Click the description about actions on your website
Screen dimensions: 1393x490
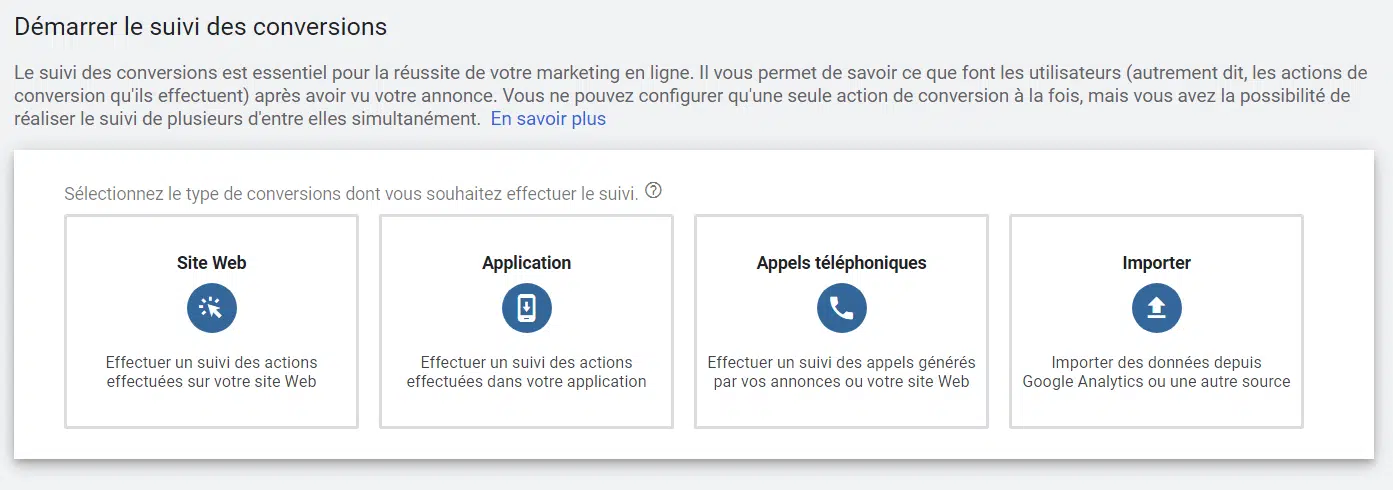212,372
